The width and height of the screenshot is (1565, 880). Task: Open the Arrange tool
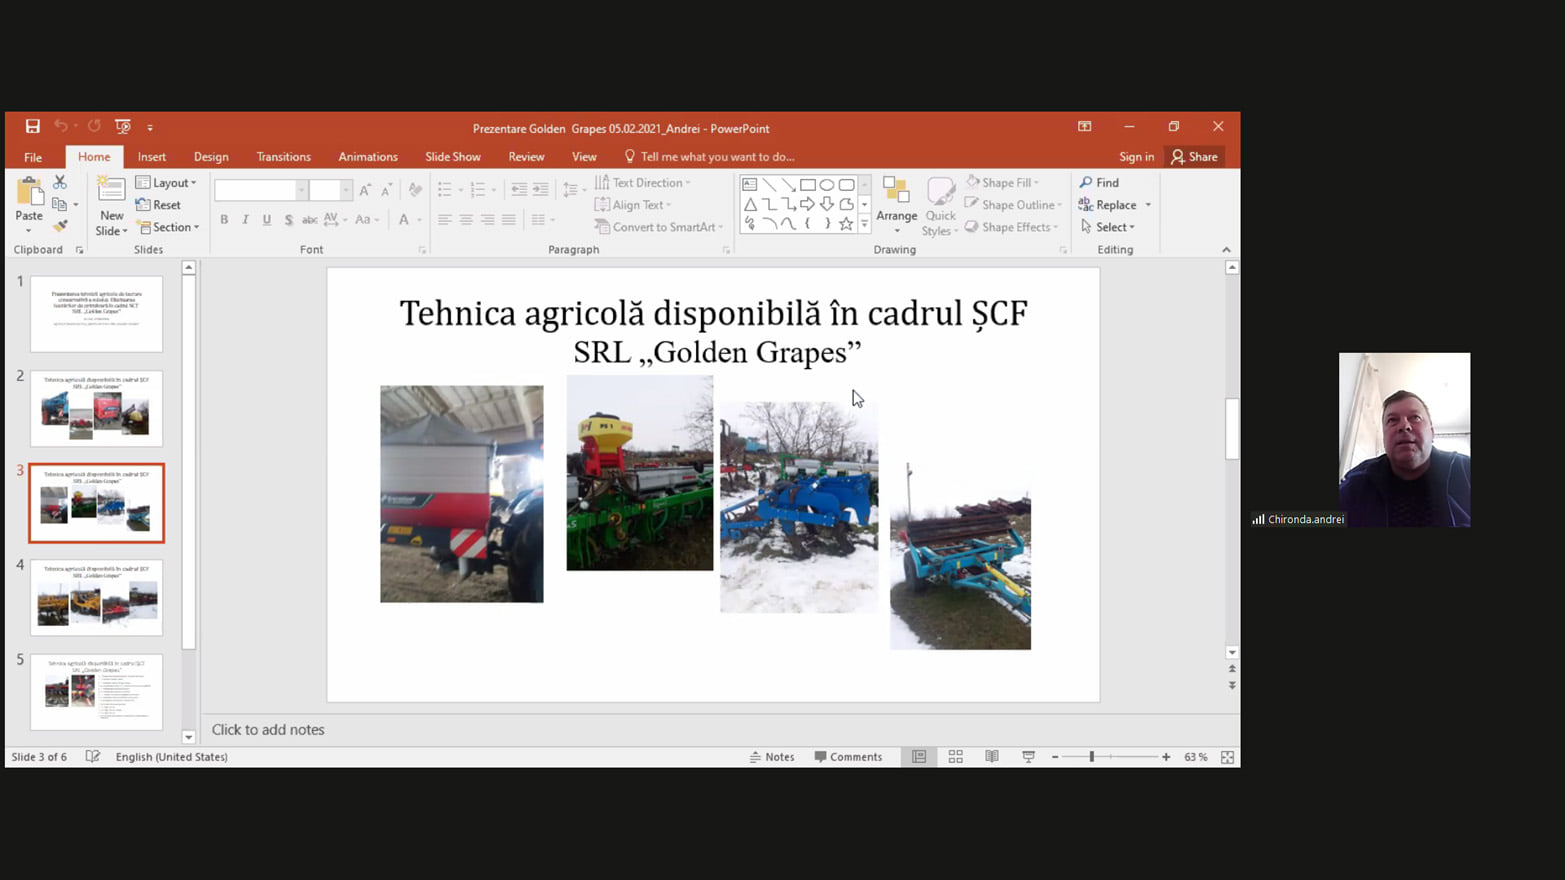[896, 205]
